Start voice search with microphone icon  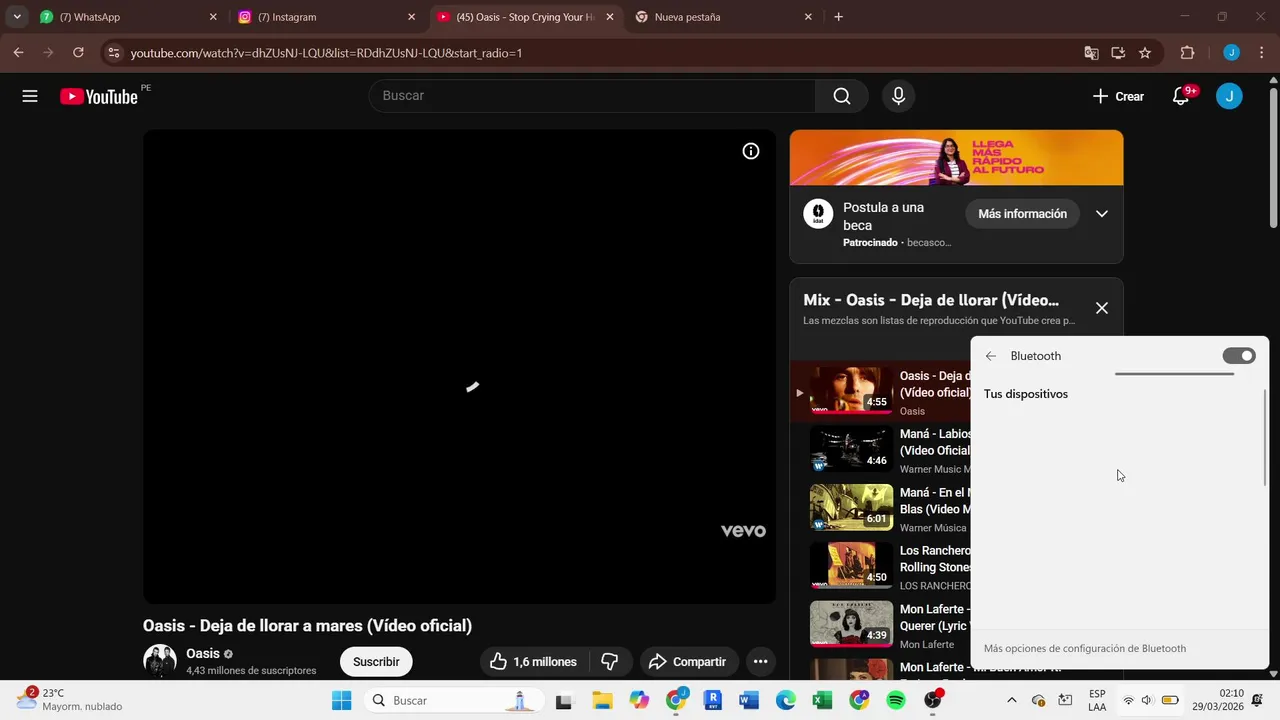click(x=898, y=96)
